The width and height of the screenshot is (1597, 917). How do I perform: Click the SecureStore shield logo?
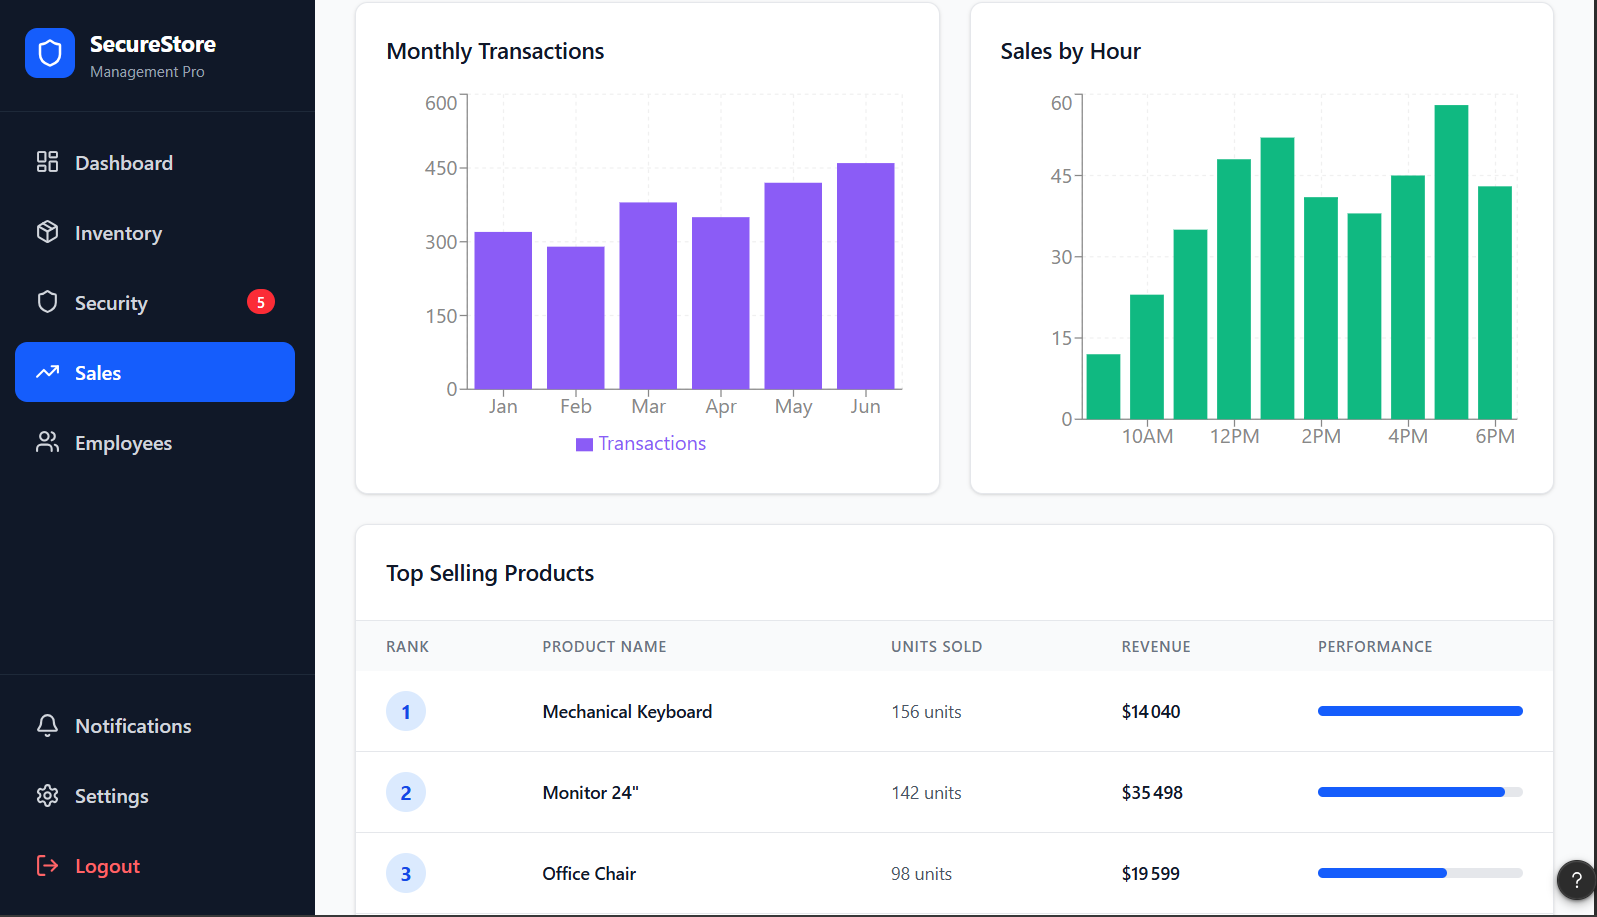pos(50,53)
